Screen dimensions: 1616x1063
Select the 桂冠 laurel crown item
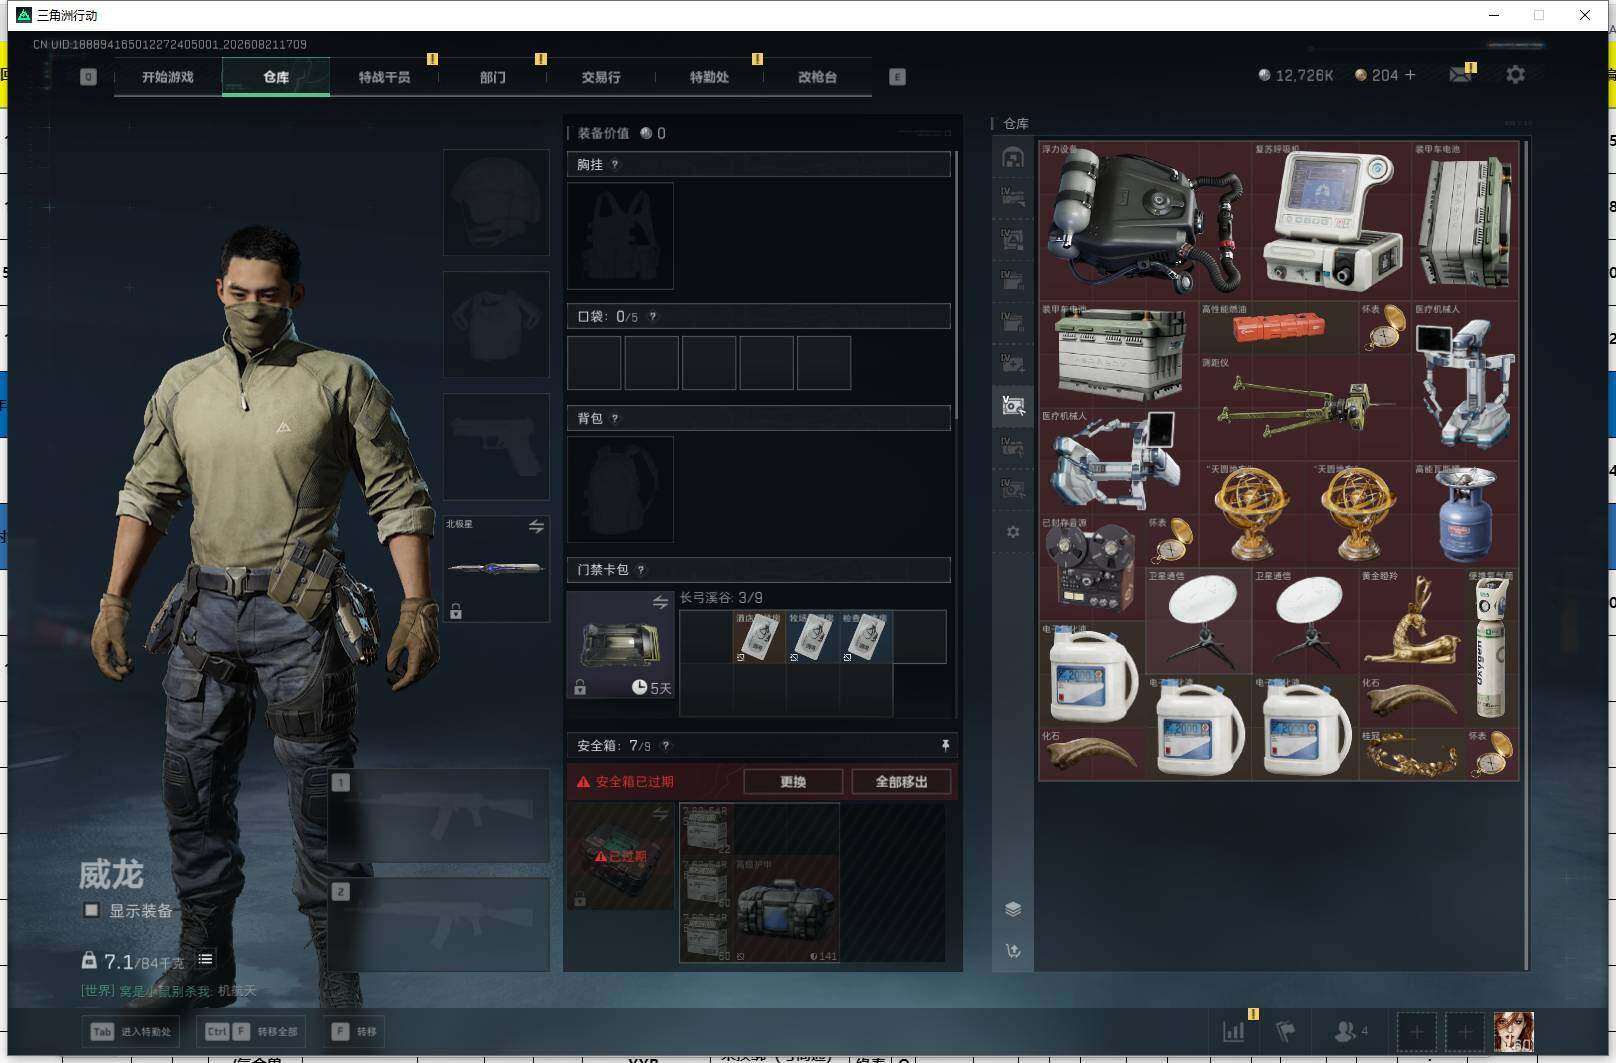click(1412, 753)
